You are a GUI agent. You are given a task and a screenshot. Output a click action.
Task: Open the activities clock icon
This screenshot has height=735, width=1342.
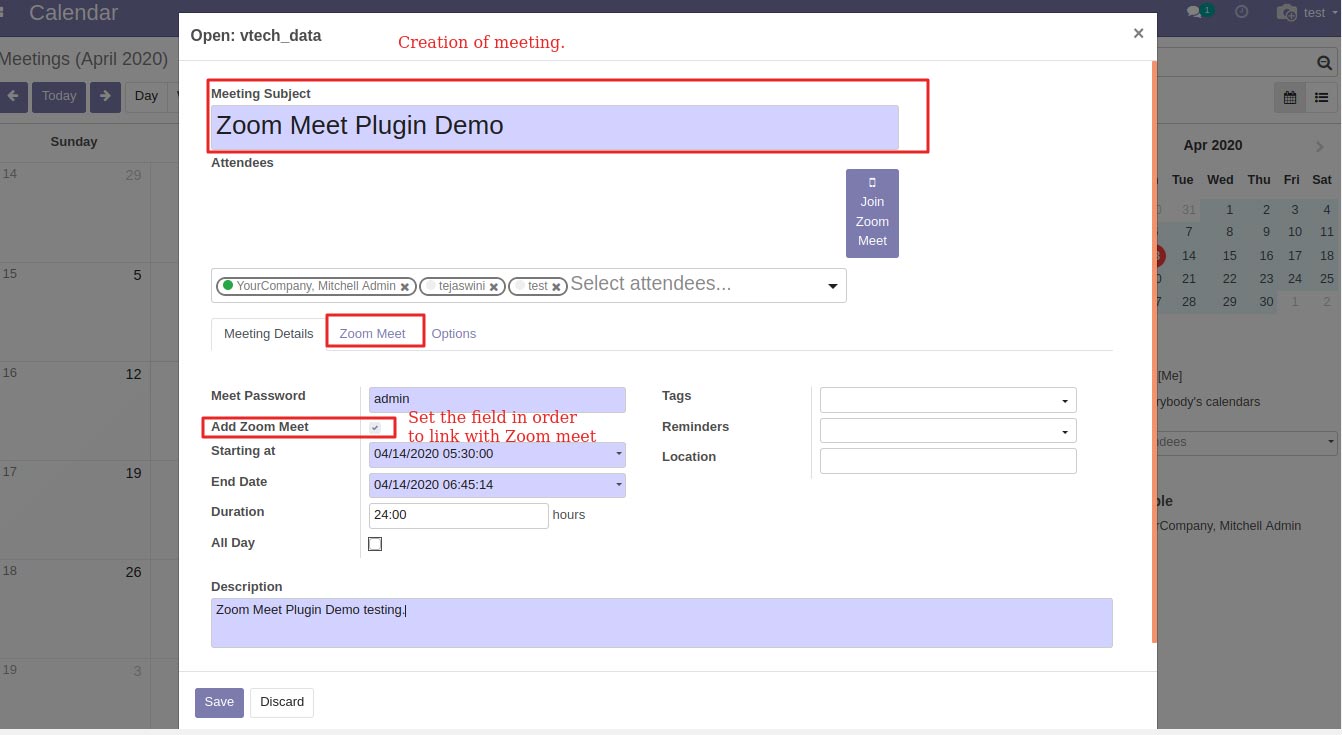[1242, 12]
